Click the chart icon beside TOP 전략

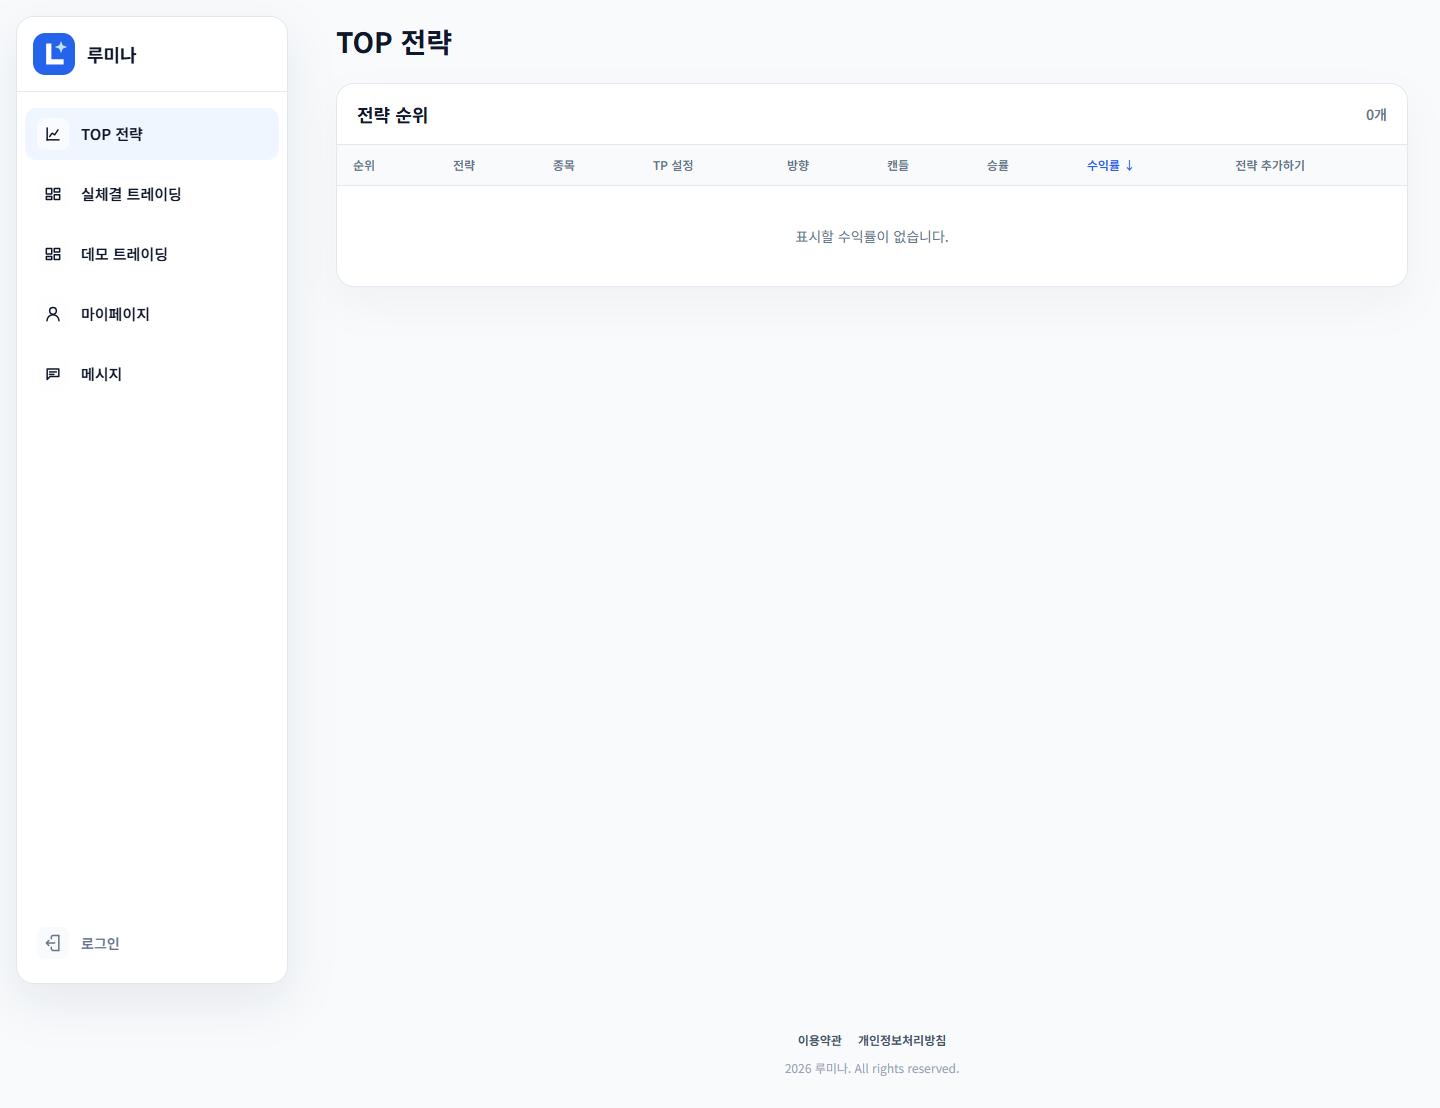point(53,134)
